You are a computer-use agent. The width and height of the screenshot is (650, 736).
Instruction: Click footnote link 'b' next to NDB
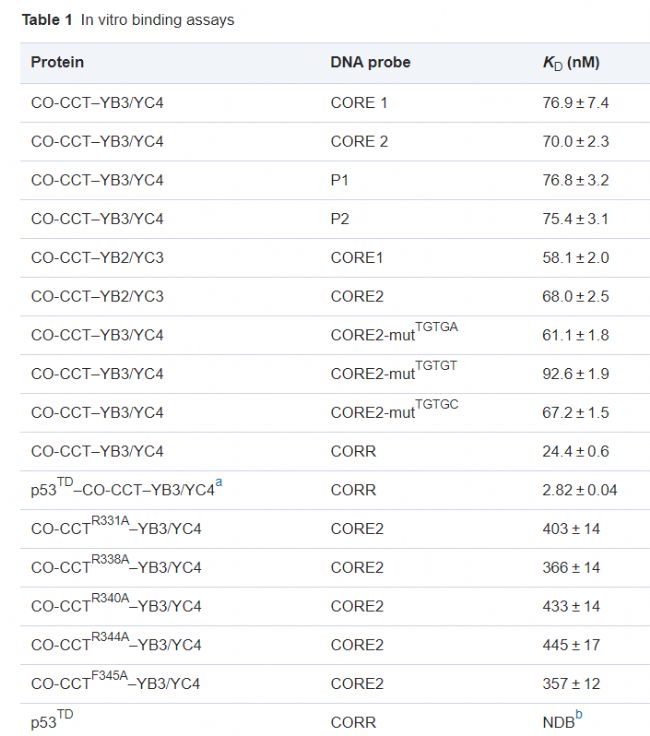pos(579,714)
